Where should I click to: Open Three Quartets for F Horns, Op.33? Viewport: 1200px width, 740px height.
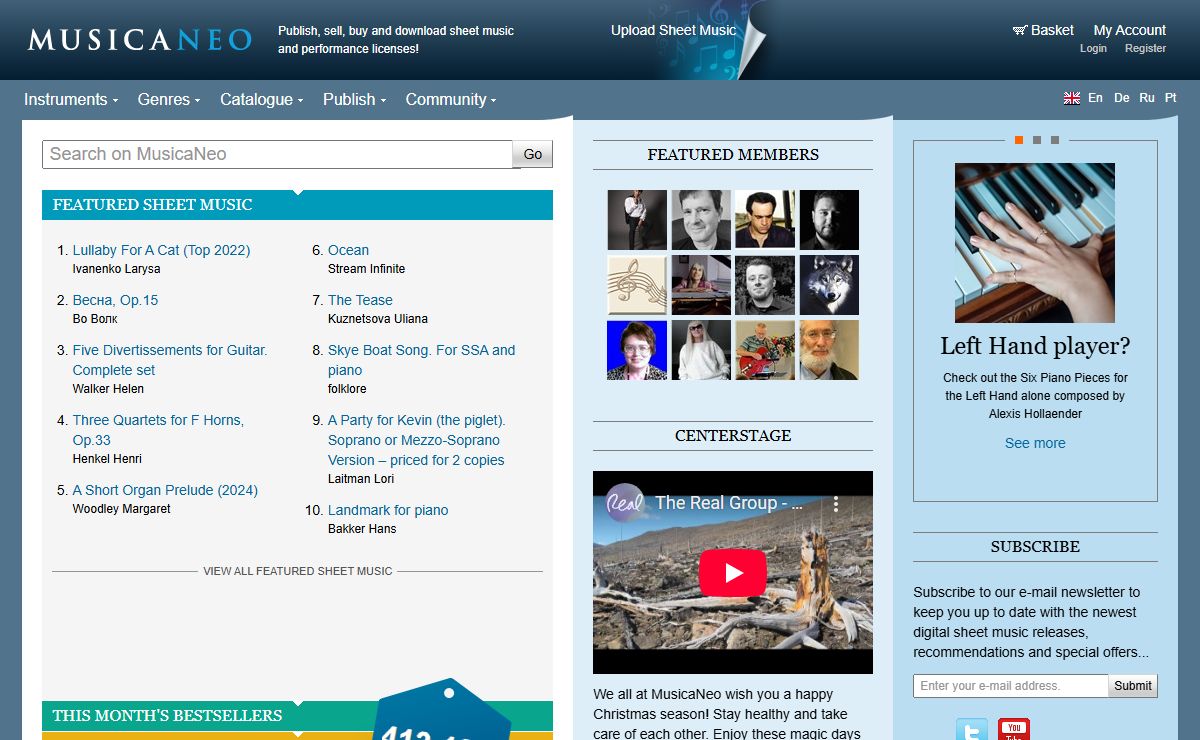tap(158, 430)
